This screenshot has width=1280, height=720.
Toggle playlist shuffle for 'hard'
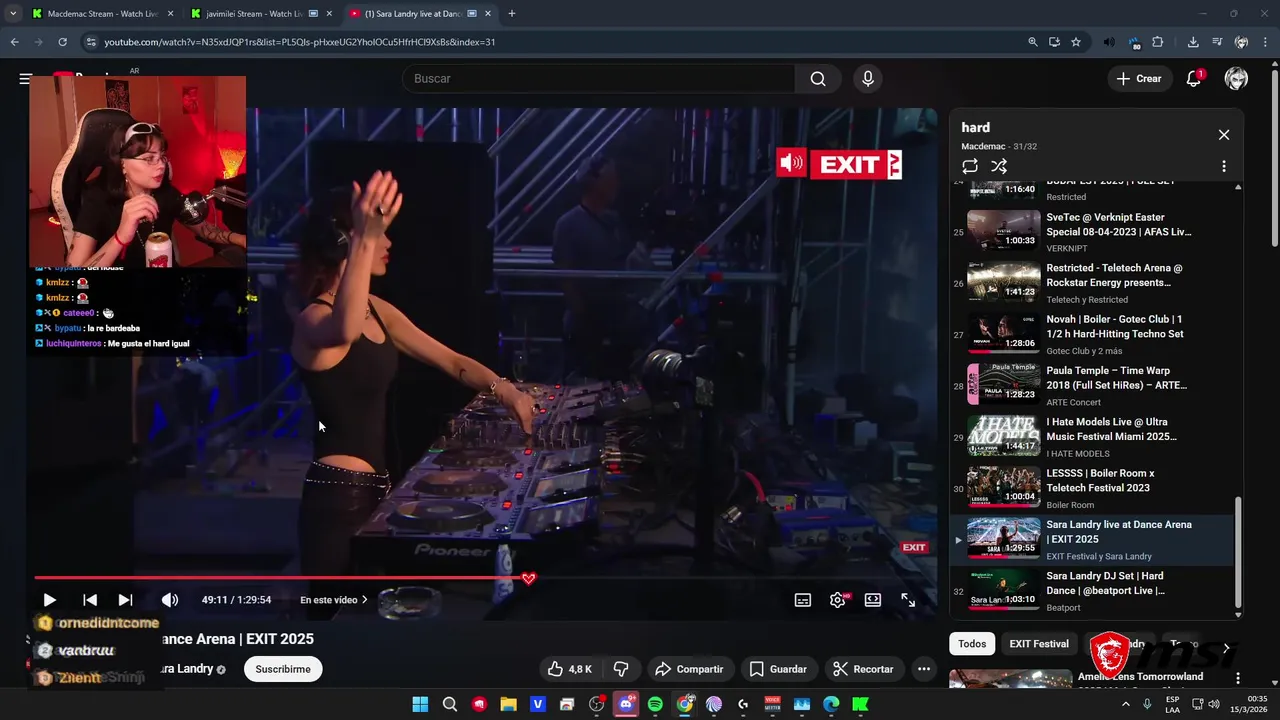(999, 167)
